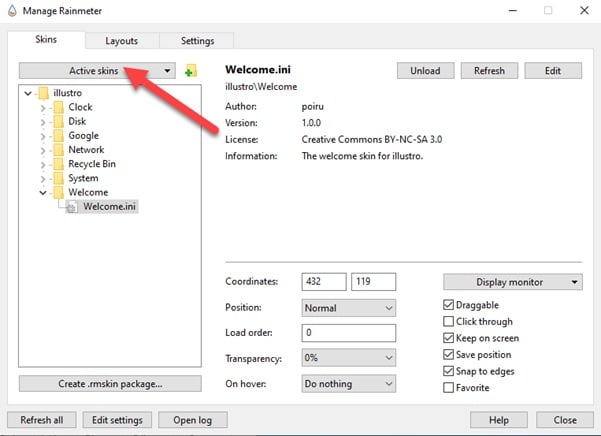Uncheck Save position
601x436 pixels.
point(448,354)
